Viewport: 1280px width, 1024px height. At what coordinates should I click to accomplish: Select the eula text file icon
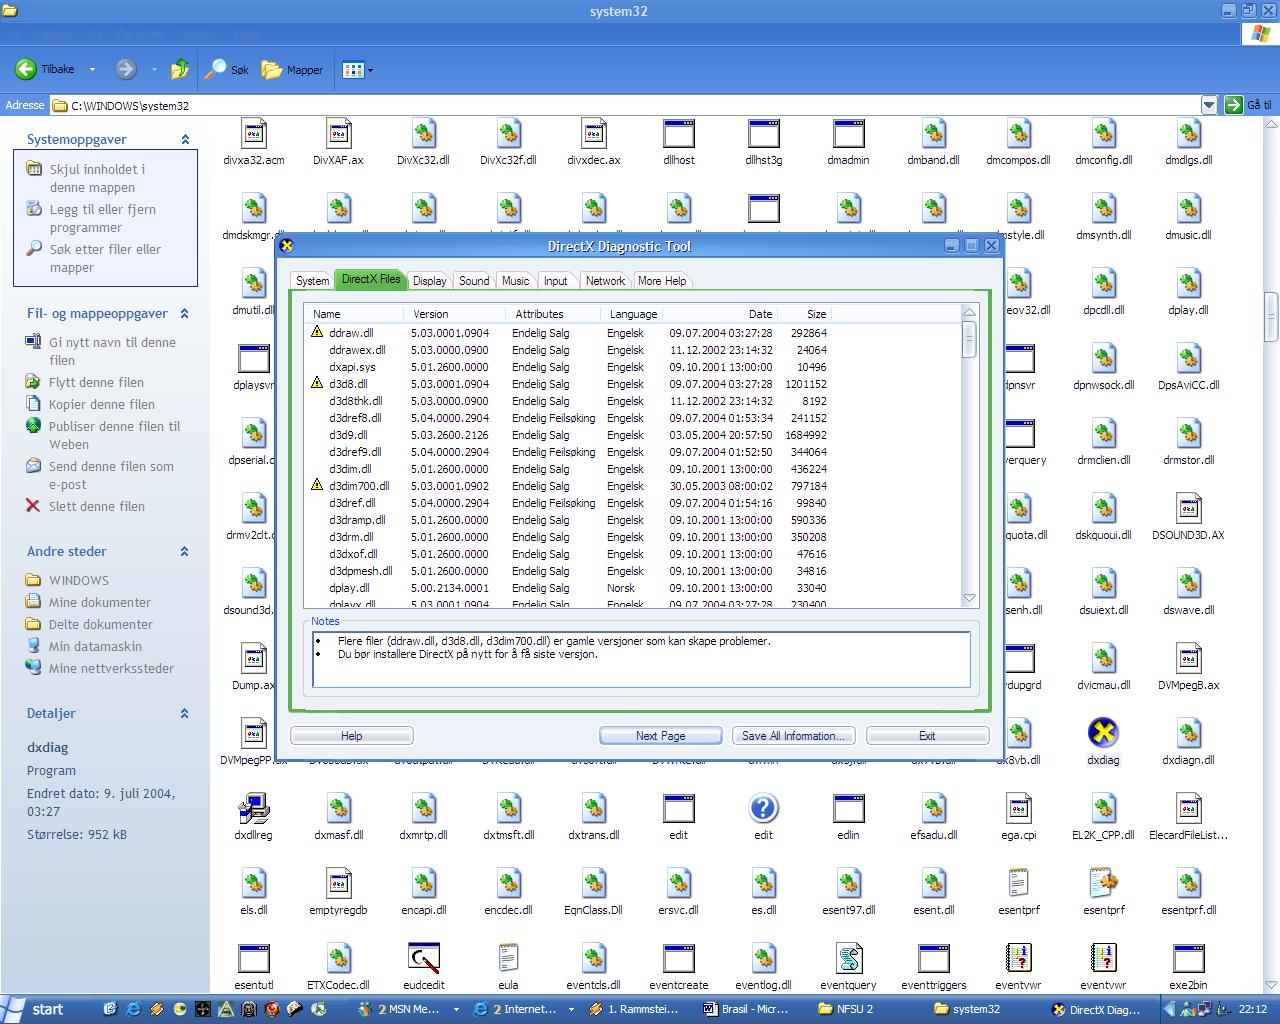[508, 958]
